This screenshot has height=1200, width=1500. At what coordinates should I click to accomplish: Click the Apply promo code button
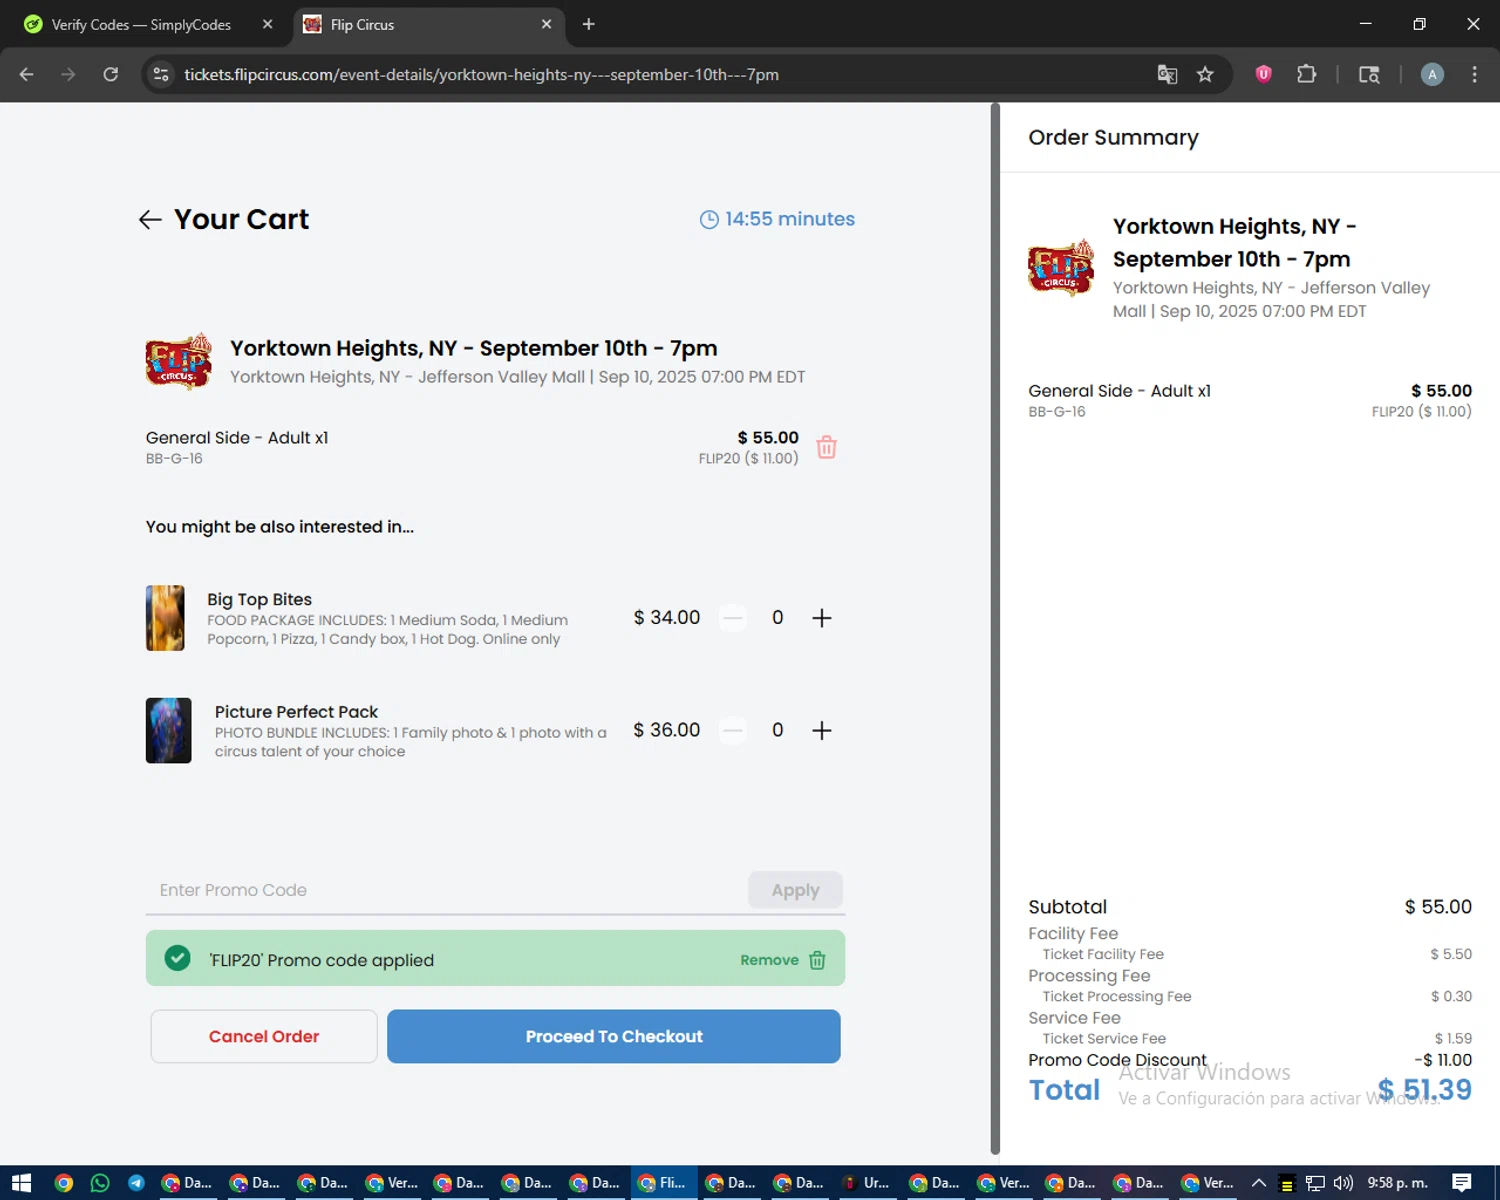[795, 890]
